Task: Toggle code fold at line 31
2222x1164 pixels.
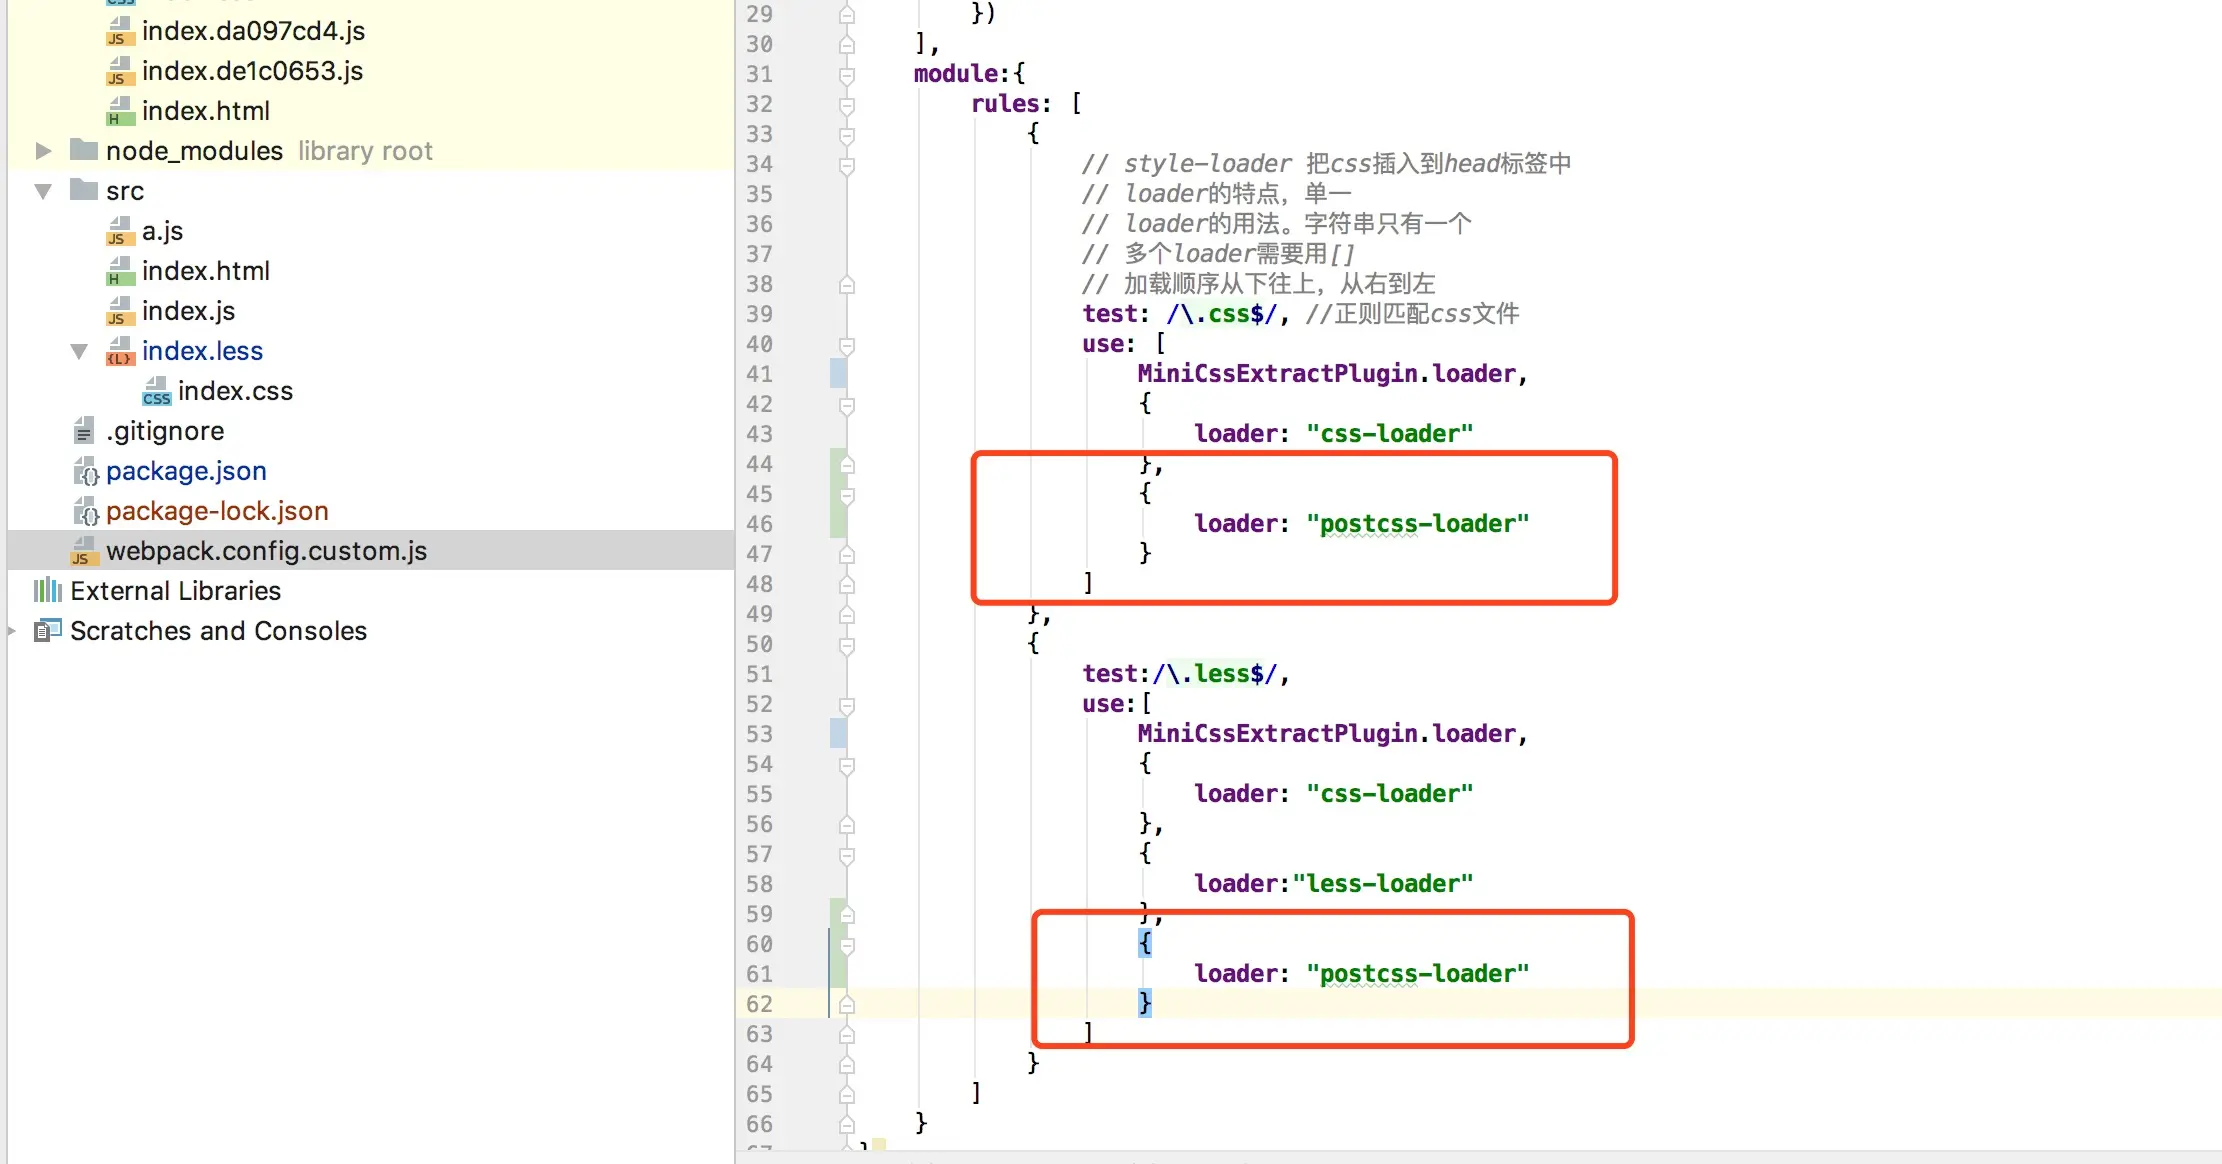Action: point(847,75)
